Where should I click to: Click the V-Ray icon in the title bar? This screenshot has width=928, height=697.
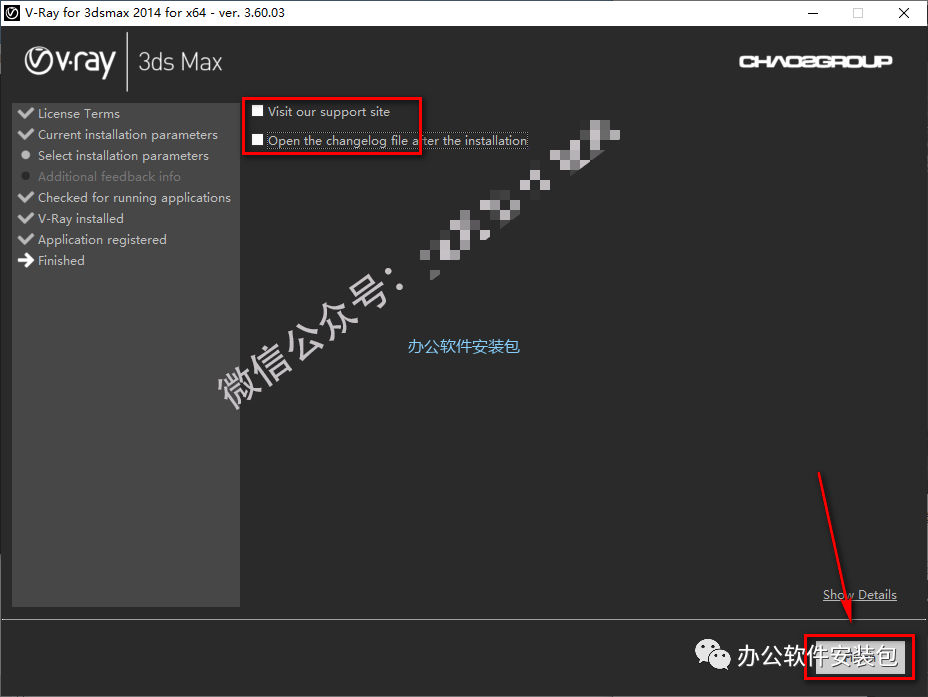12,13
